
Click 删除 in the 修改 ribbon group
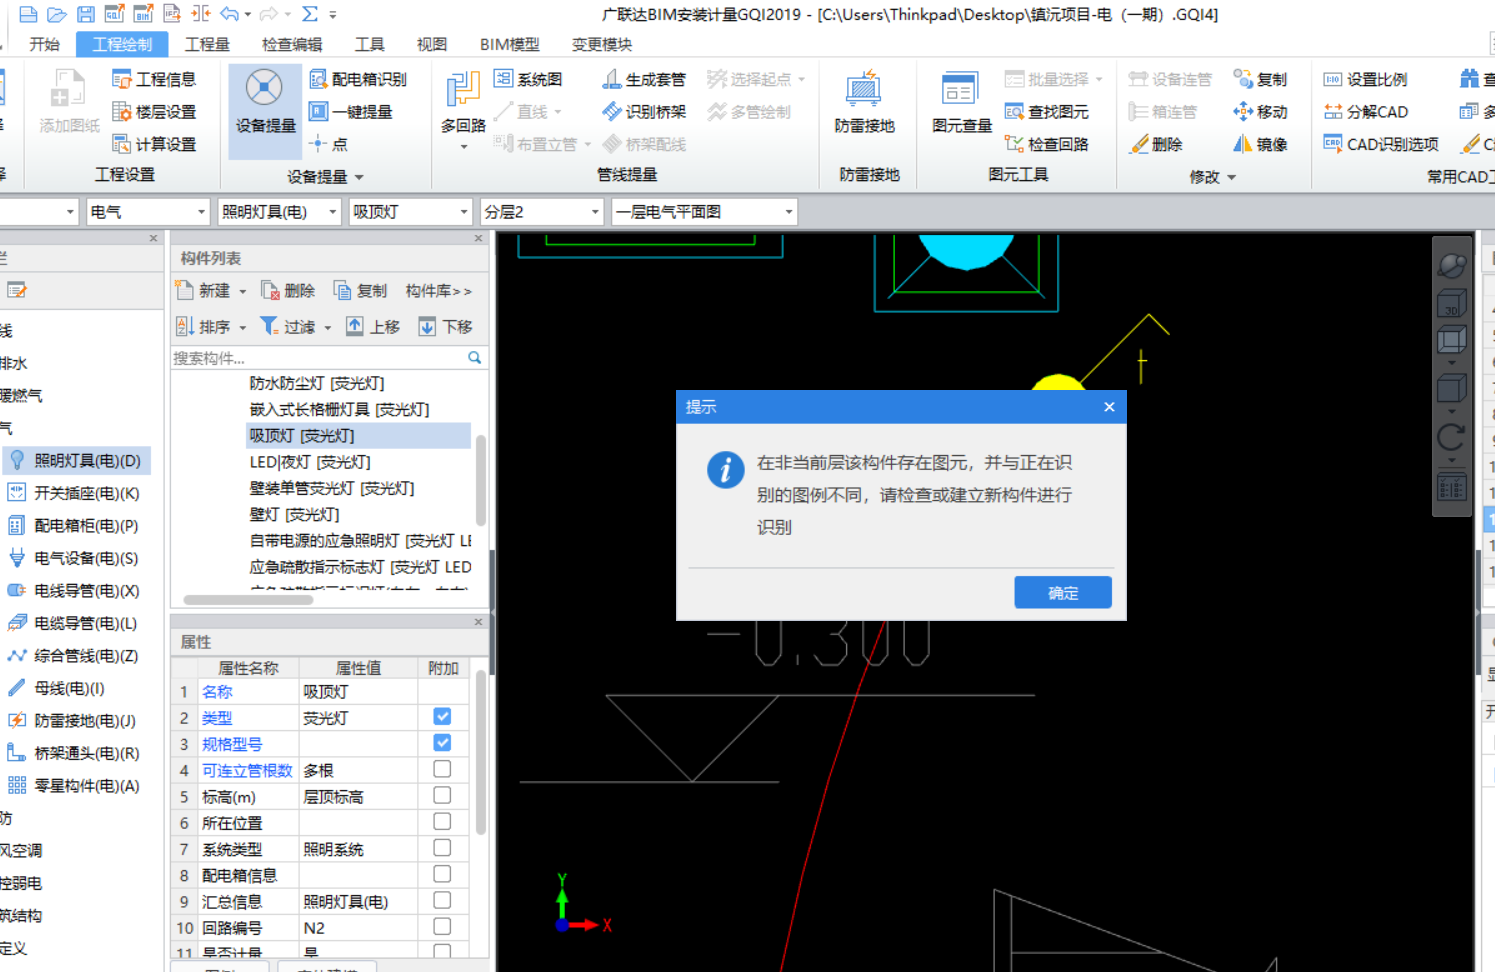[x=1156, y=144]
